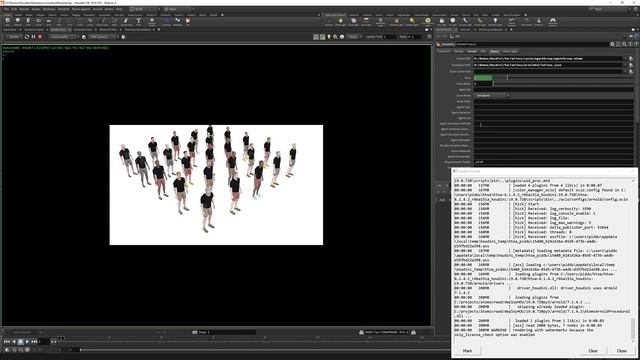
Task: Open render view help icon
Action: click(x=429, y=37)
